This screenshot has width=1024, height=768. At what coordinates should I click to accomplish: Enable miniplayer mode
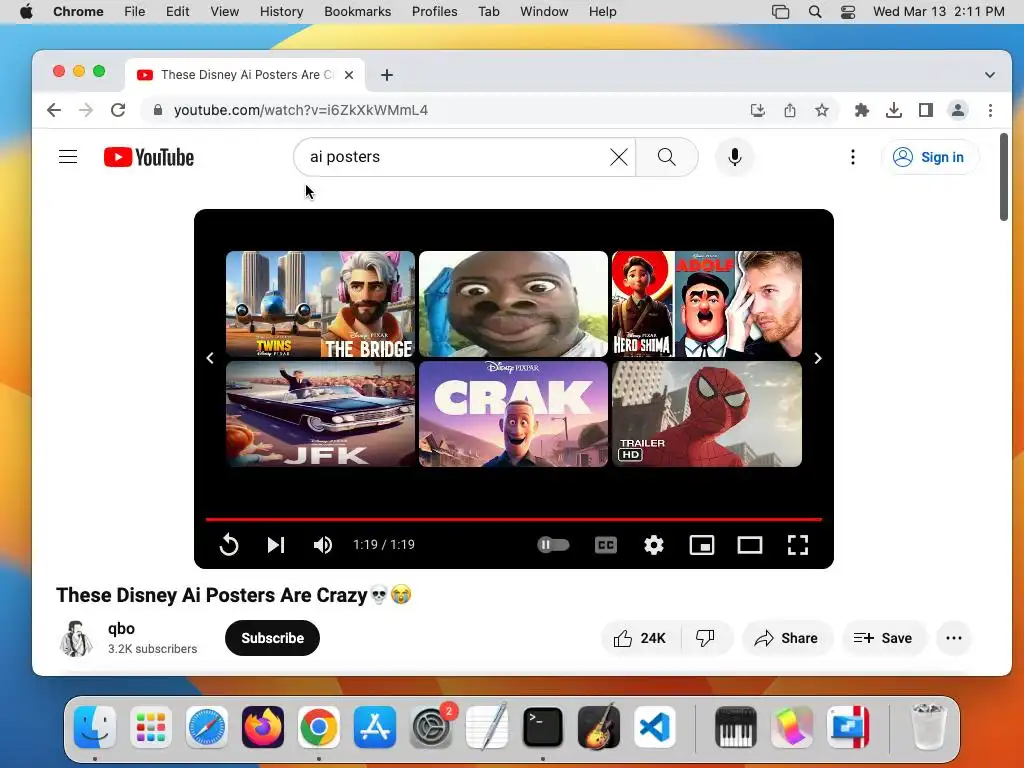(x=702, y=545)
